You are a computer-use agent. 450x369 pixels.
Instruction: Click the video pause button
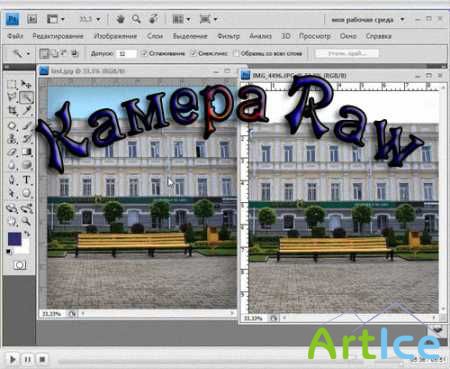click(x=27, y=359)
